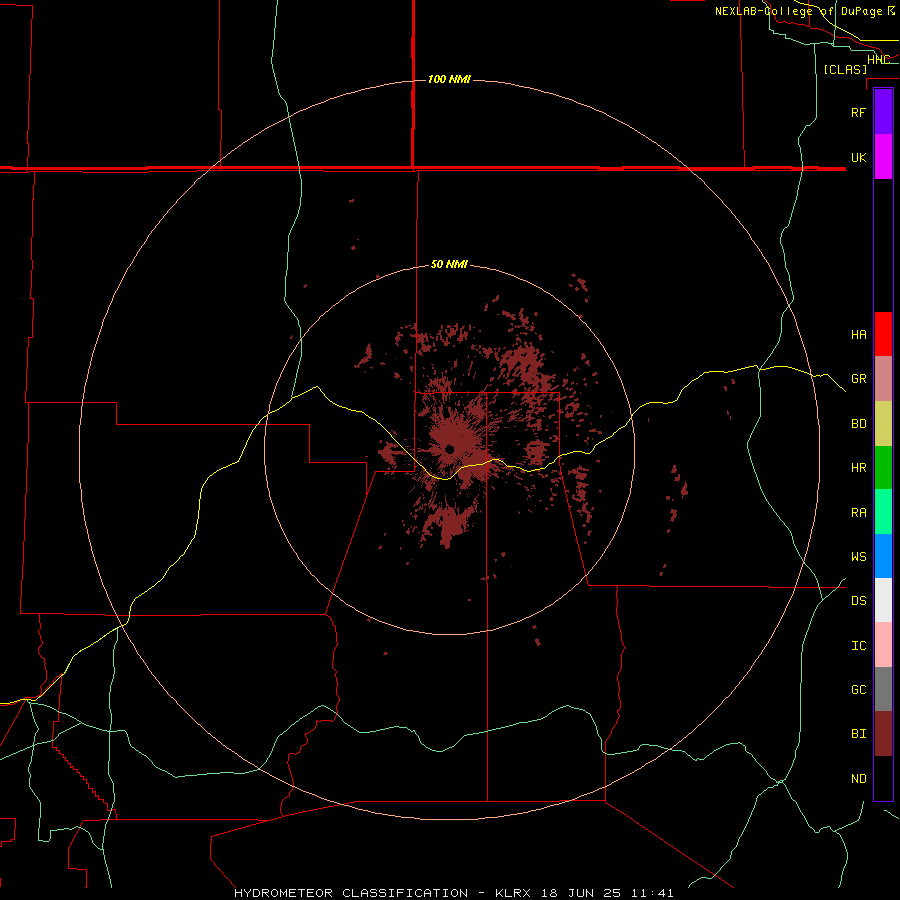Click the DS white legend swatch
900x900 pixels.
(883, 600)
